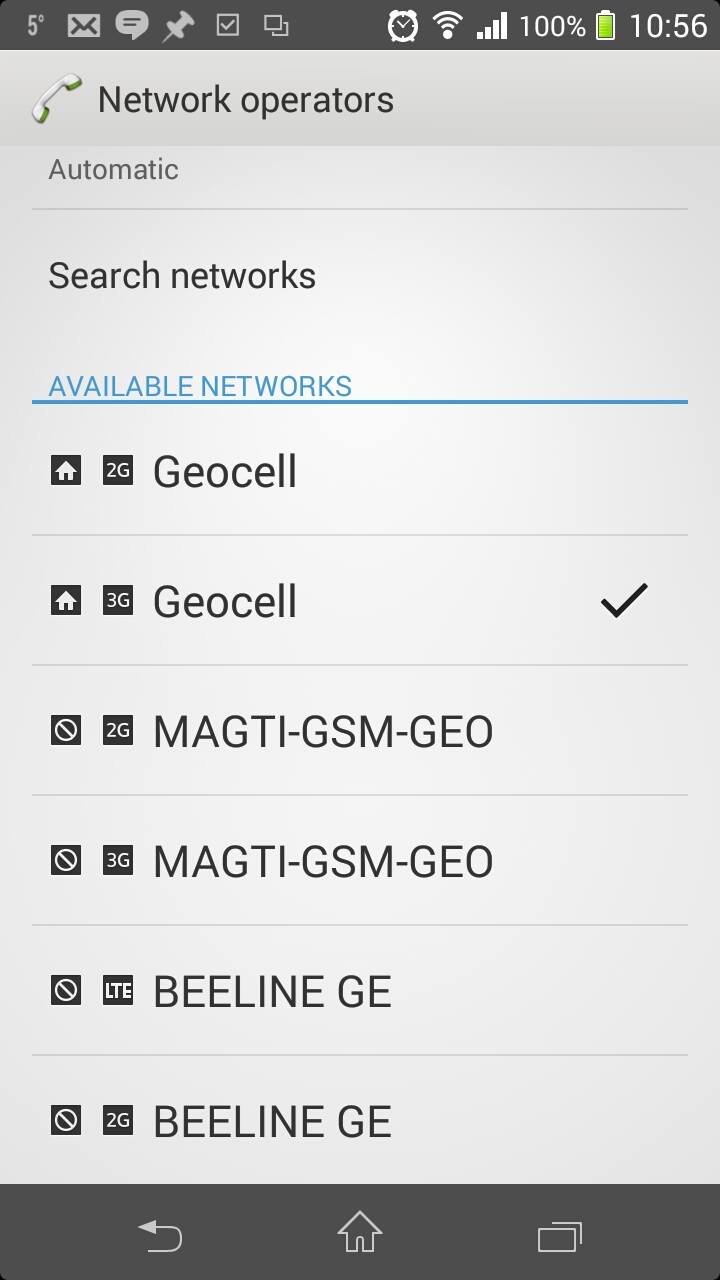Tap forbidden icon beside MAGTI-GSM-GEO 2G
Image resolution: width=720 pixels, height=1280 pixels.
tap(66, 731)
